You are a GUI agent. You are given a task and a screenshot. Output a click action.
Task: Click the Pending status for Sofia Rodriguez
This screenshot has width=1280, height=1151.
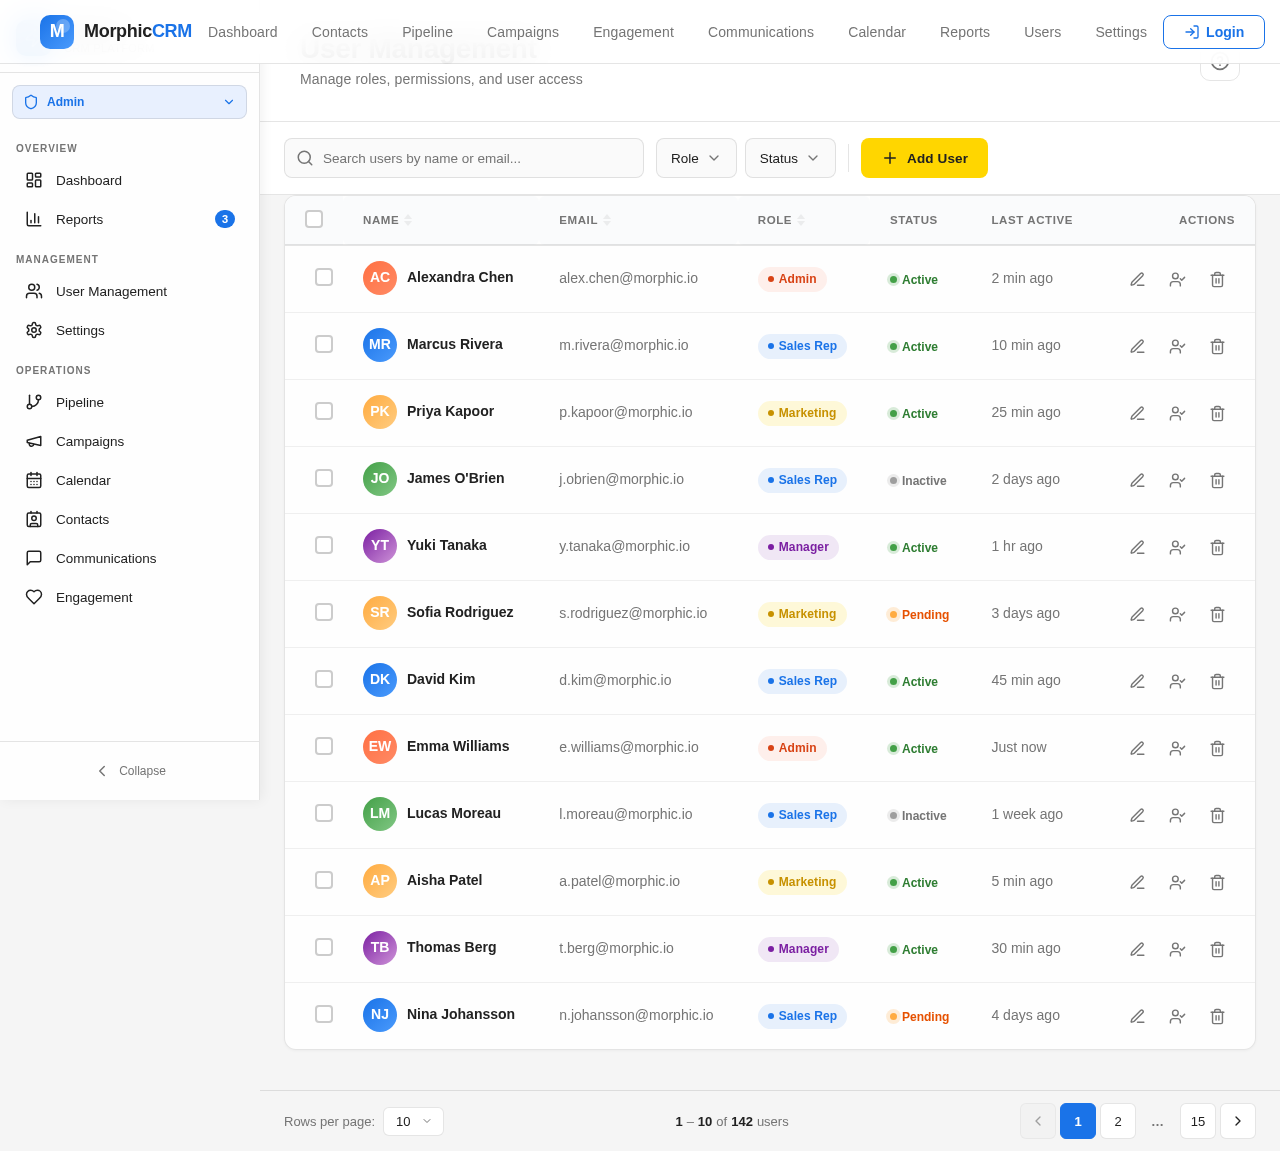(x=918, y=615)
